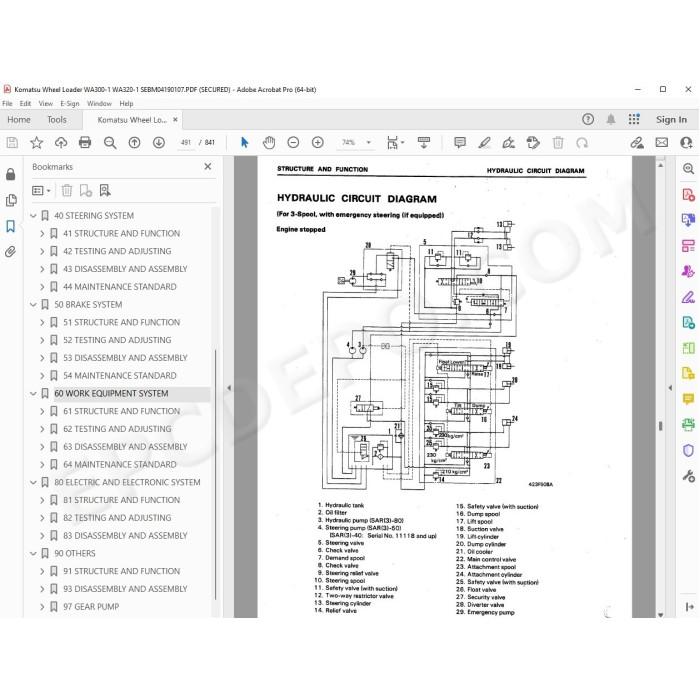Open the attachments paperclip panel

[10, 252]
